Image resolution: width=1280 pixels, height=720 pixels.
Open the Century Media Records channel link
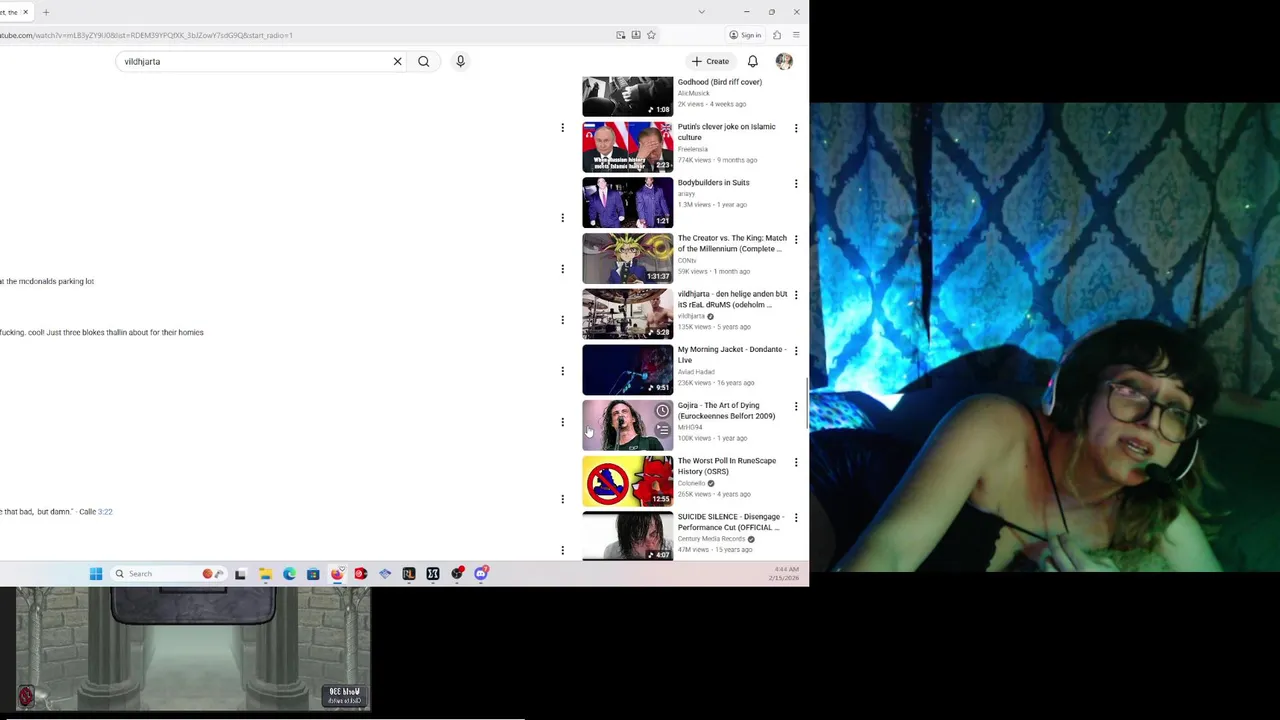point(711,539)
